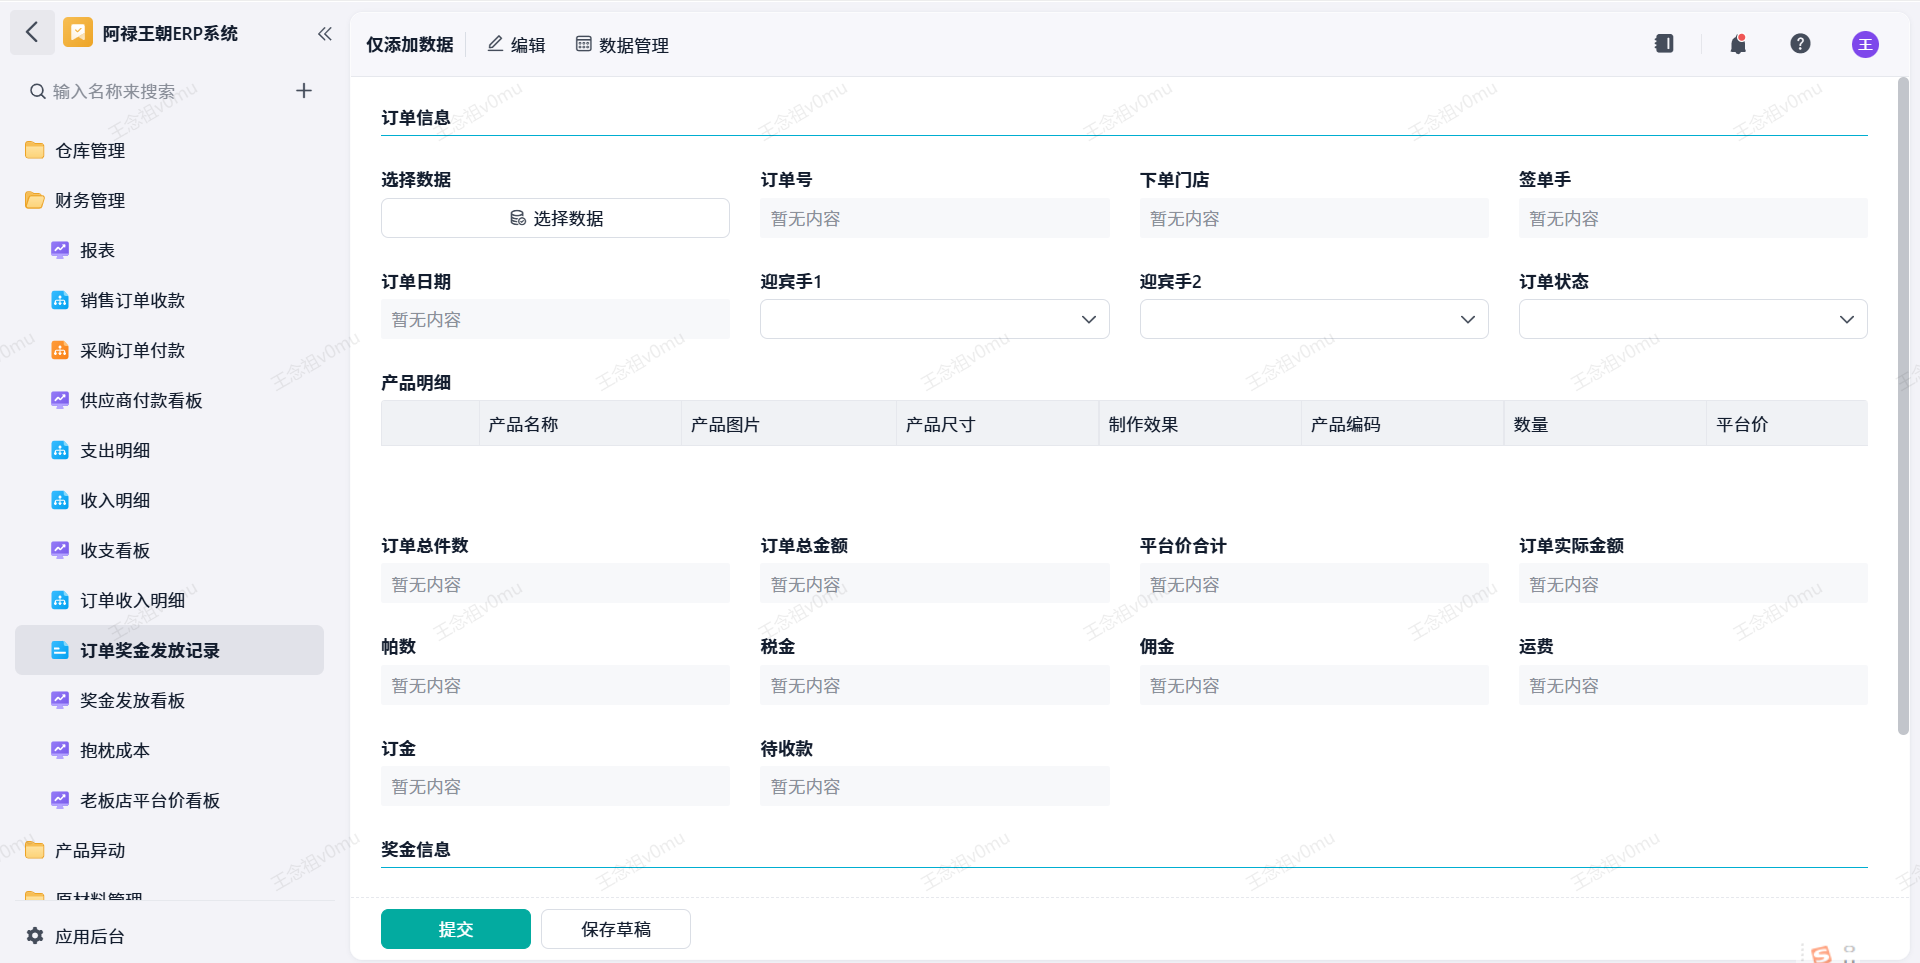Click the 平台价合计 field
The height and width of the screenshot is (963, 1920).
[1314, 584]
